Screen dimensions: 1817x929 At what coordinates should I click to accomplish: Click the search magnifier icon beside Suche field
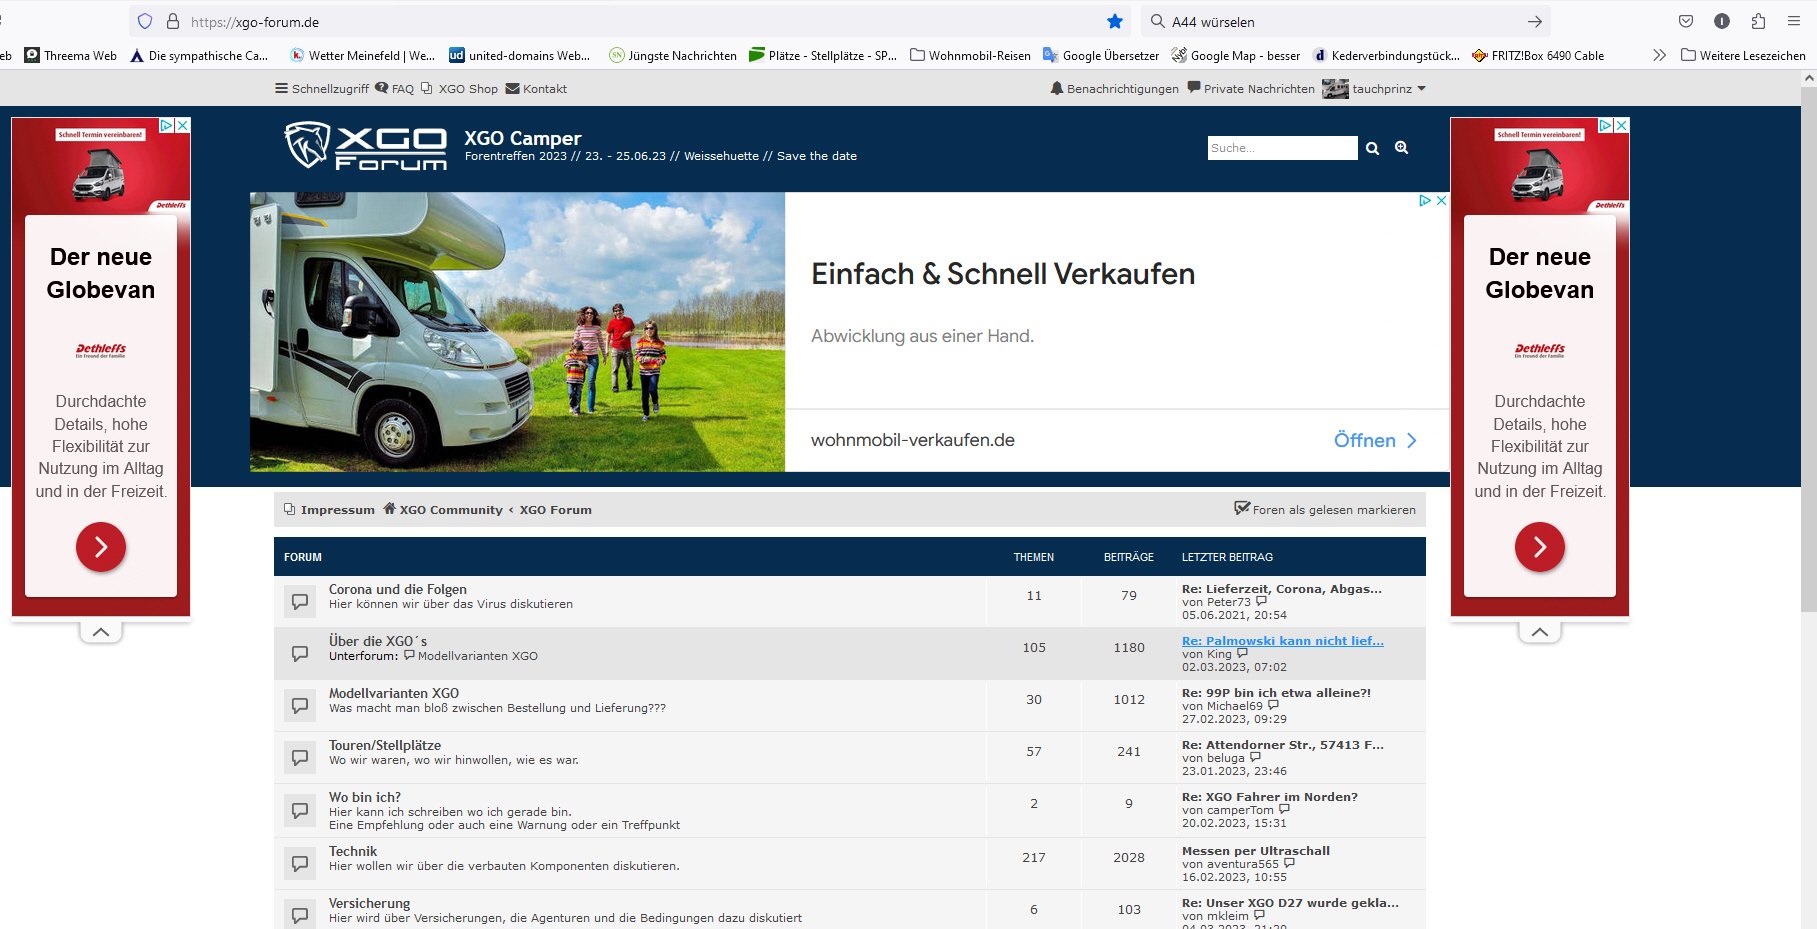pyautogui.click(x=1372, y=148)
